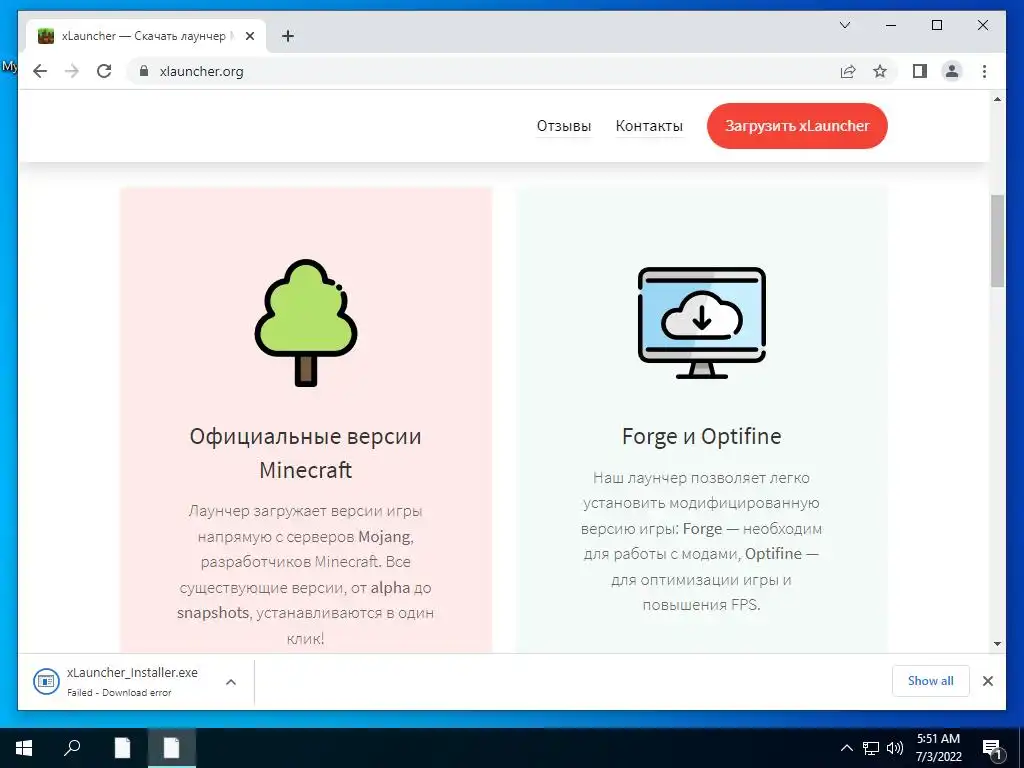
Task: Close the xLauncher tab
Action: point(249,37)
